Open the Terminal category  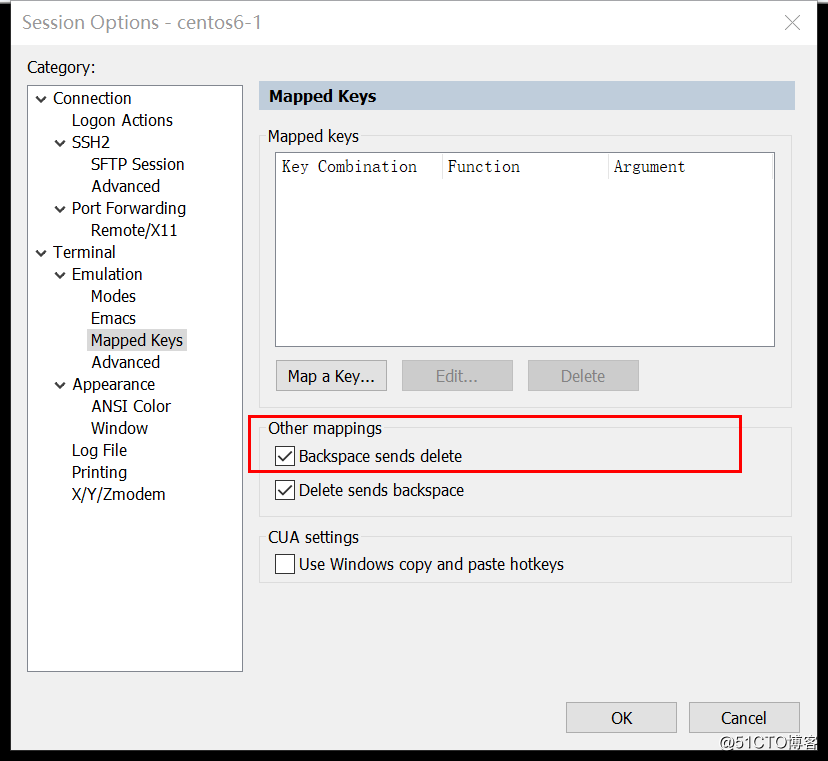tap(84, 252)
